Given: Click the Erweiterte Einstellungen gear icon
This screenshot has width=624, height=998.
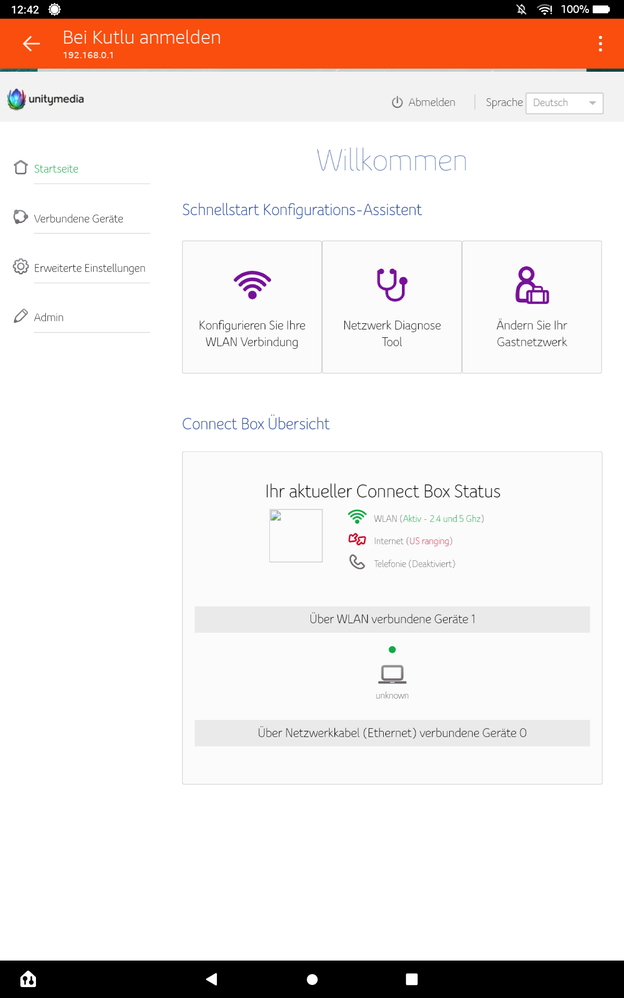Looking at the screenshot, I should [20, 266].
